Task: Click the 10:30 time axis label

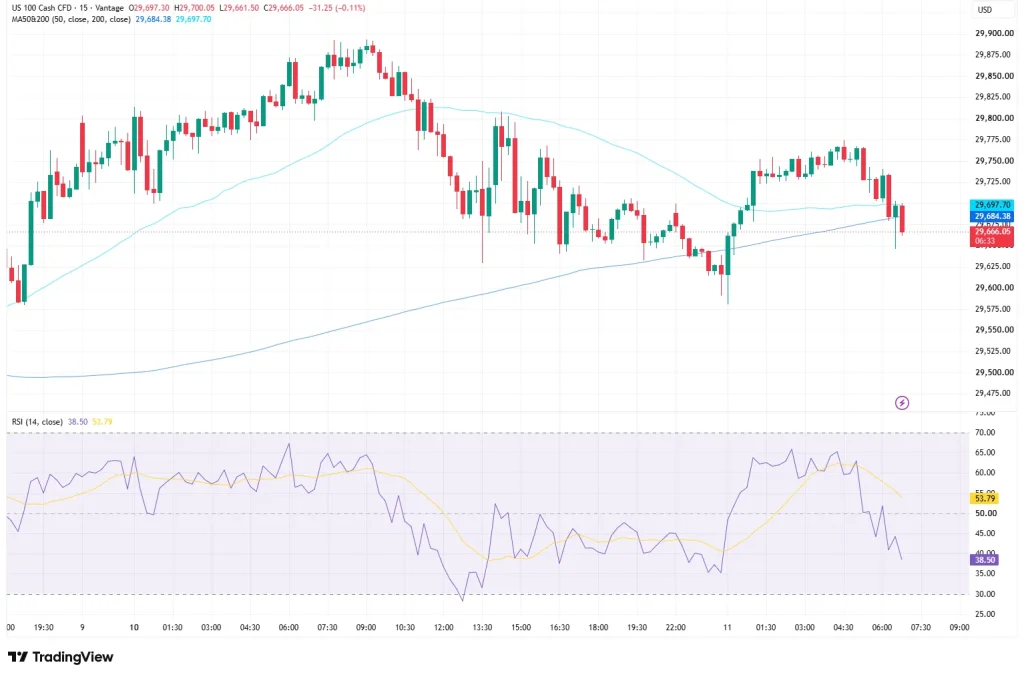Action: 405,627
